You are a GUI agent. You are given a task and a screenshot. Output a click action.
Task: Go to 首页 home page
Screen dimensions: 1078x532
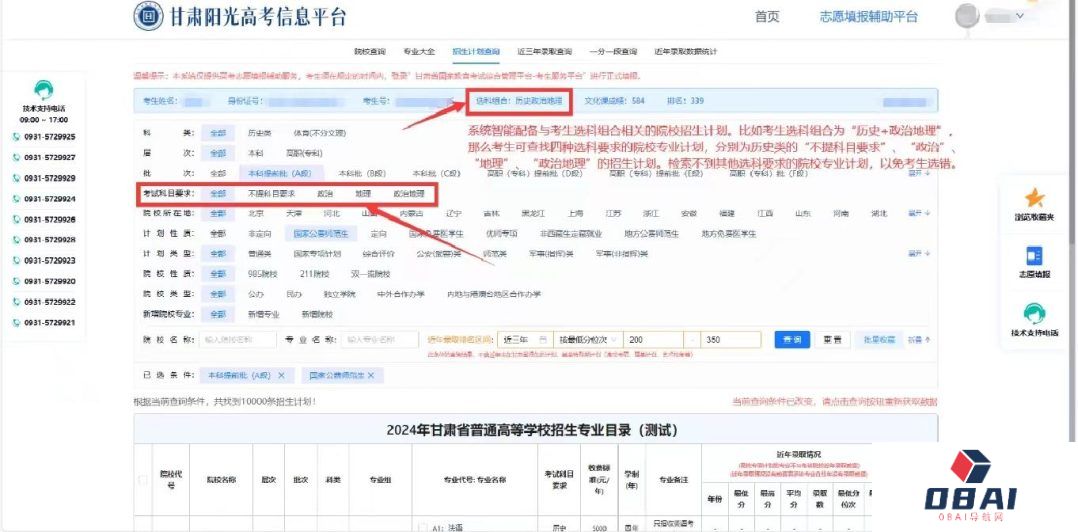767,16
